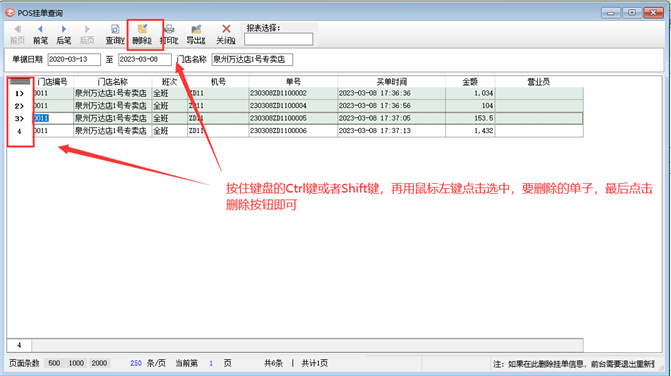Set page size to 500

point(54,363)
